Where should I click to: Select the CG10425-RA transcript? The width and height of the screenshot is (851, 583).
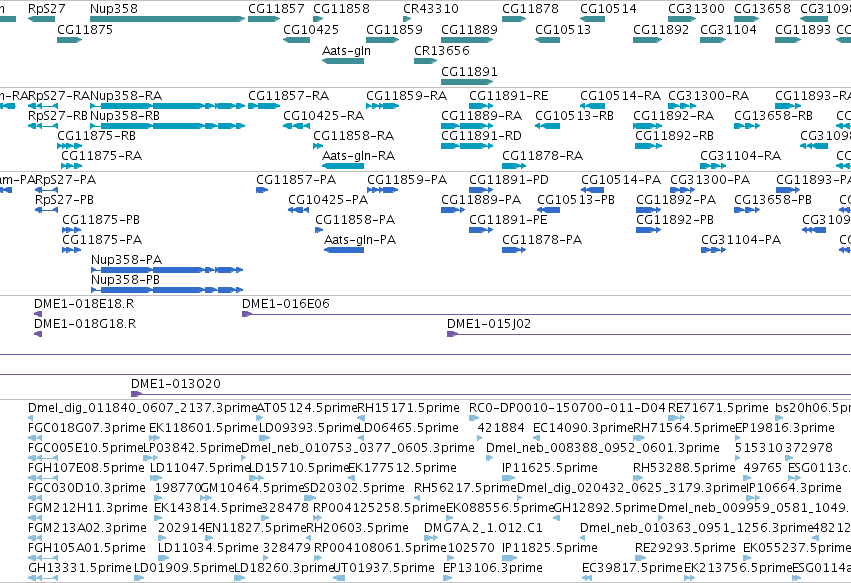click(296, 126)
